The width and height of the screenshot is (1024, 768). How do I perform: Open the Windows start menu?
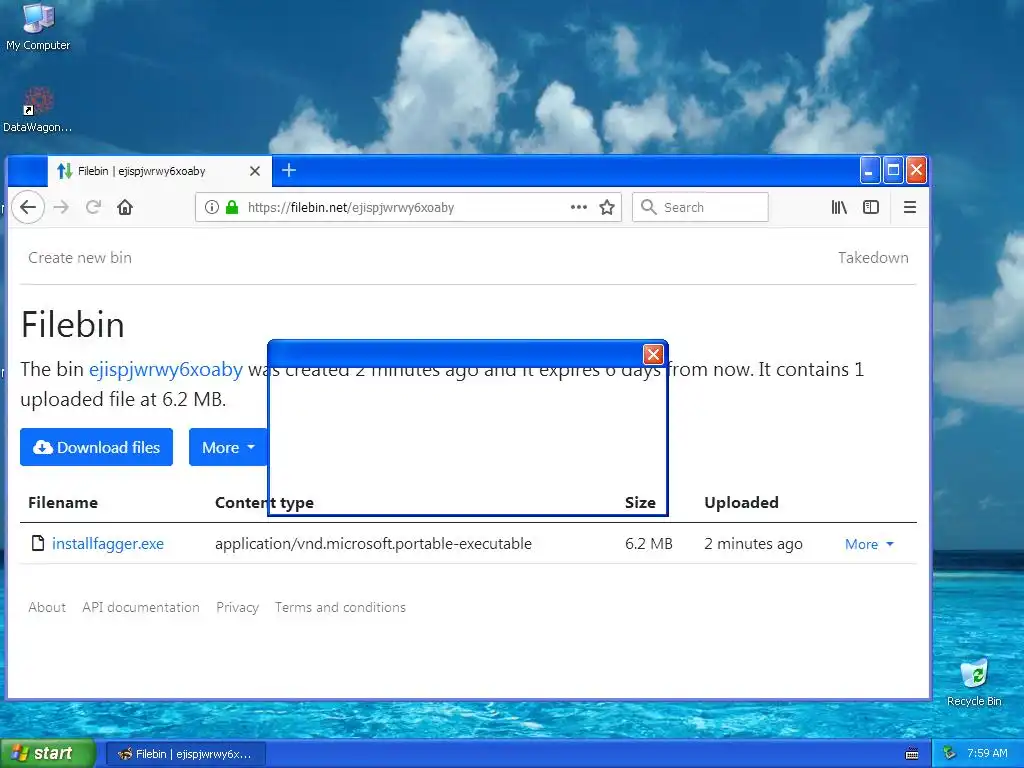tap(47, 753)
